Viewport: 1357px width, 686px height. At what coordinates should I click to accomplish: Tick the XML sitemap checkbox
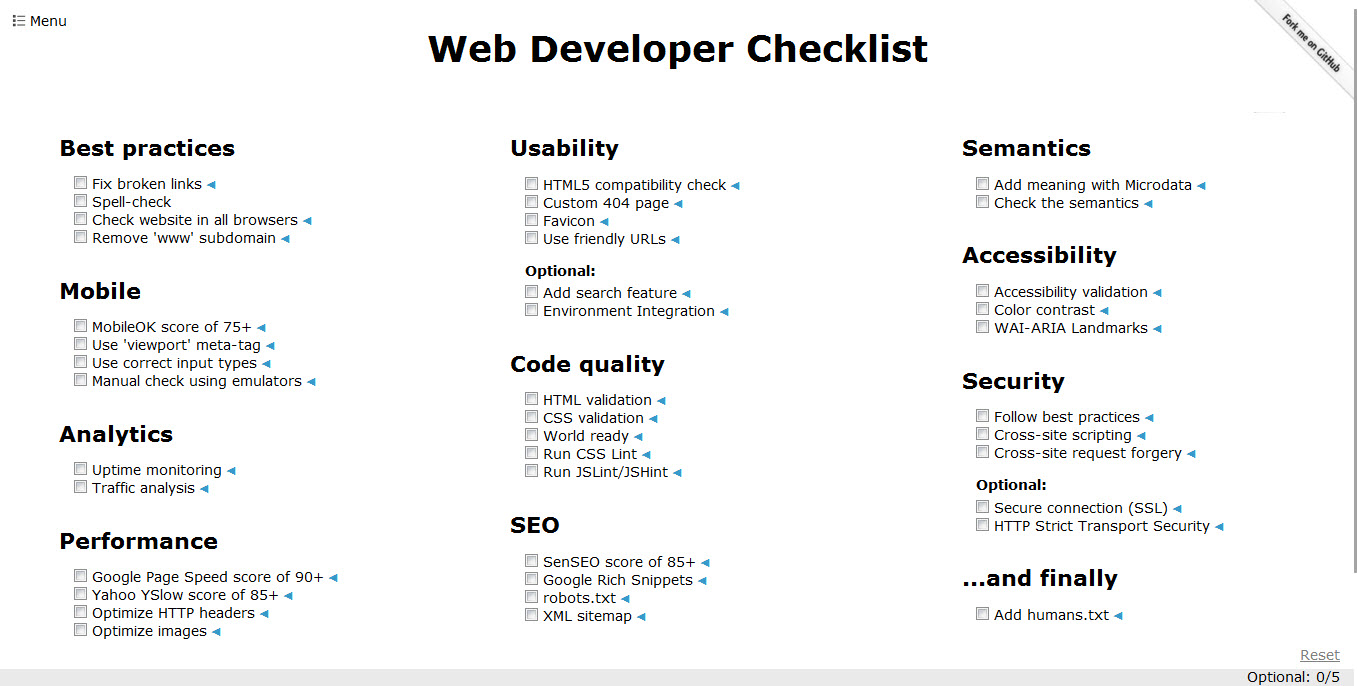531,615
